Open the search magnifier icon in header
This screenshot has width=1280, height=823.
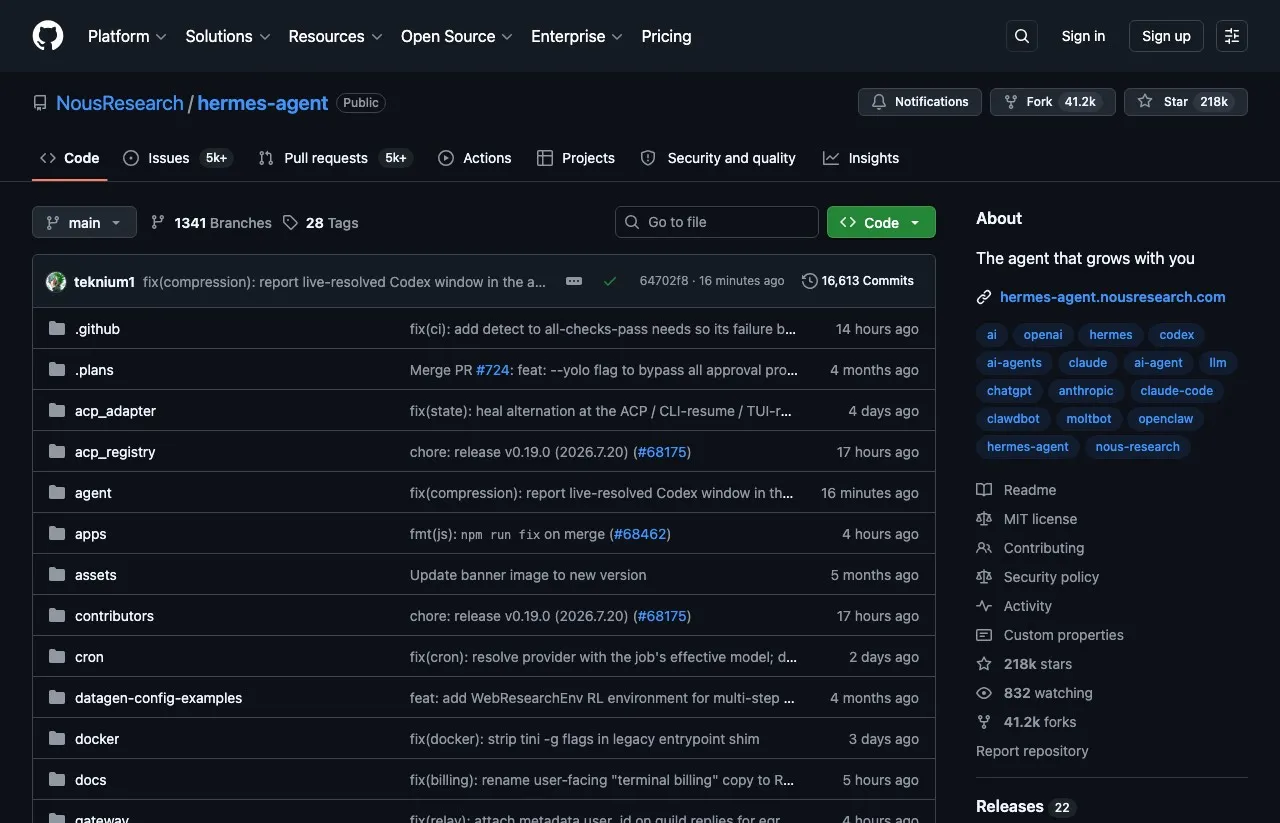1021,36
